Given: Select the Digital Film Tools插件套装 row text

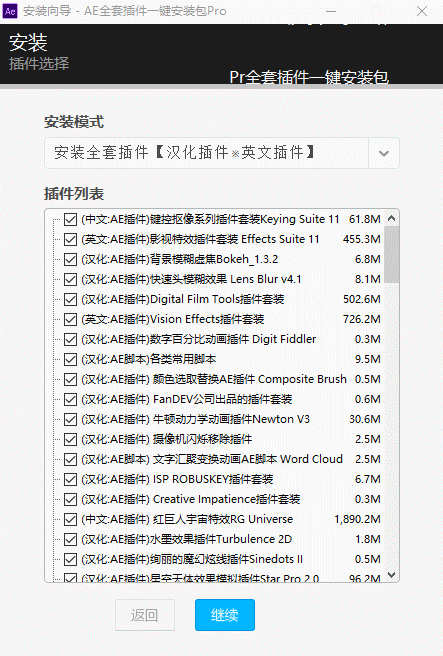Looking at the screenshot, I should tap(182, 299).
